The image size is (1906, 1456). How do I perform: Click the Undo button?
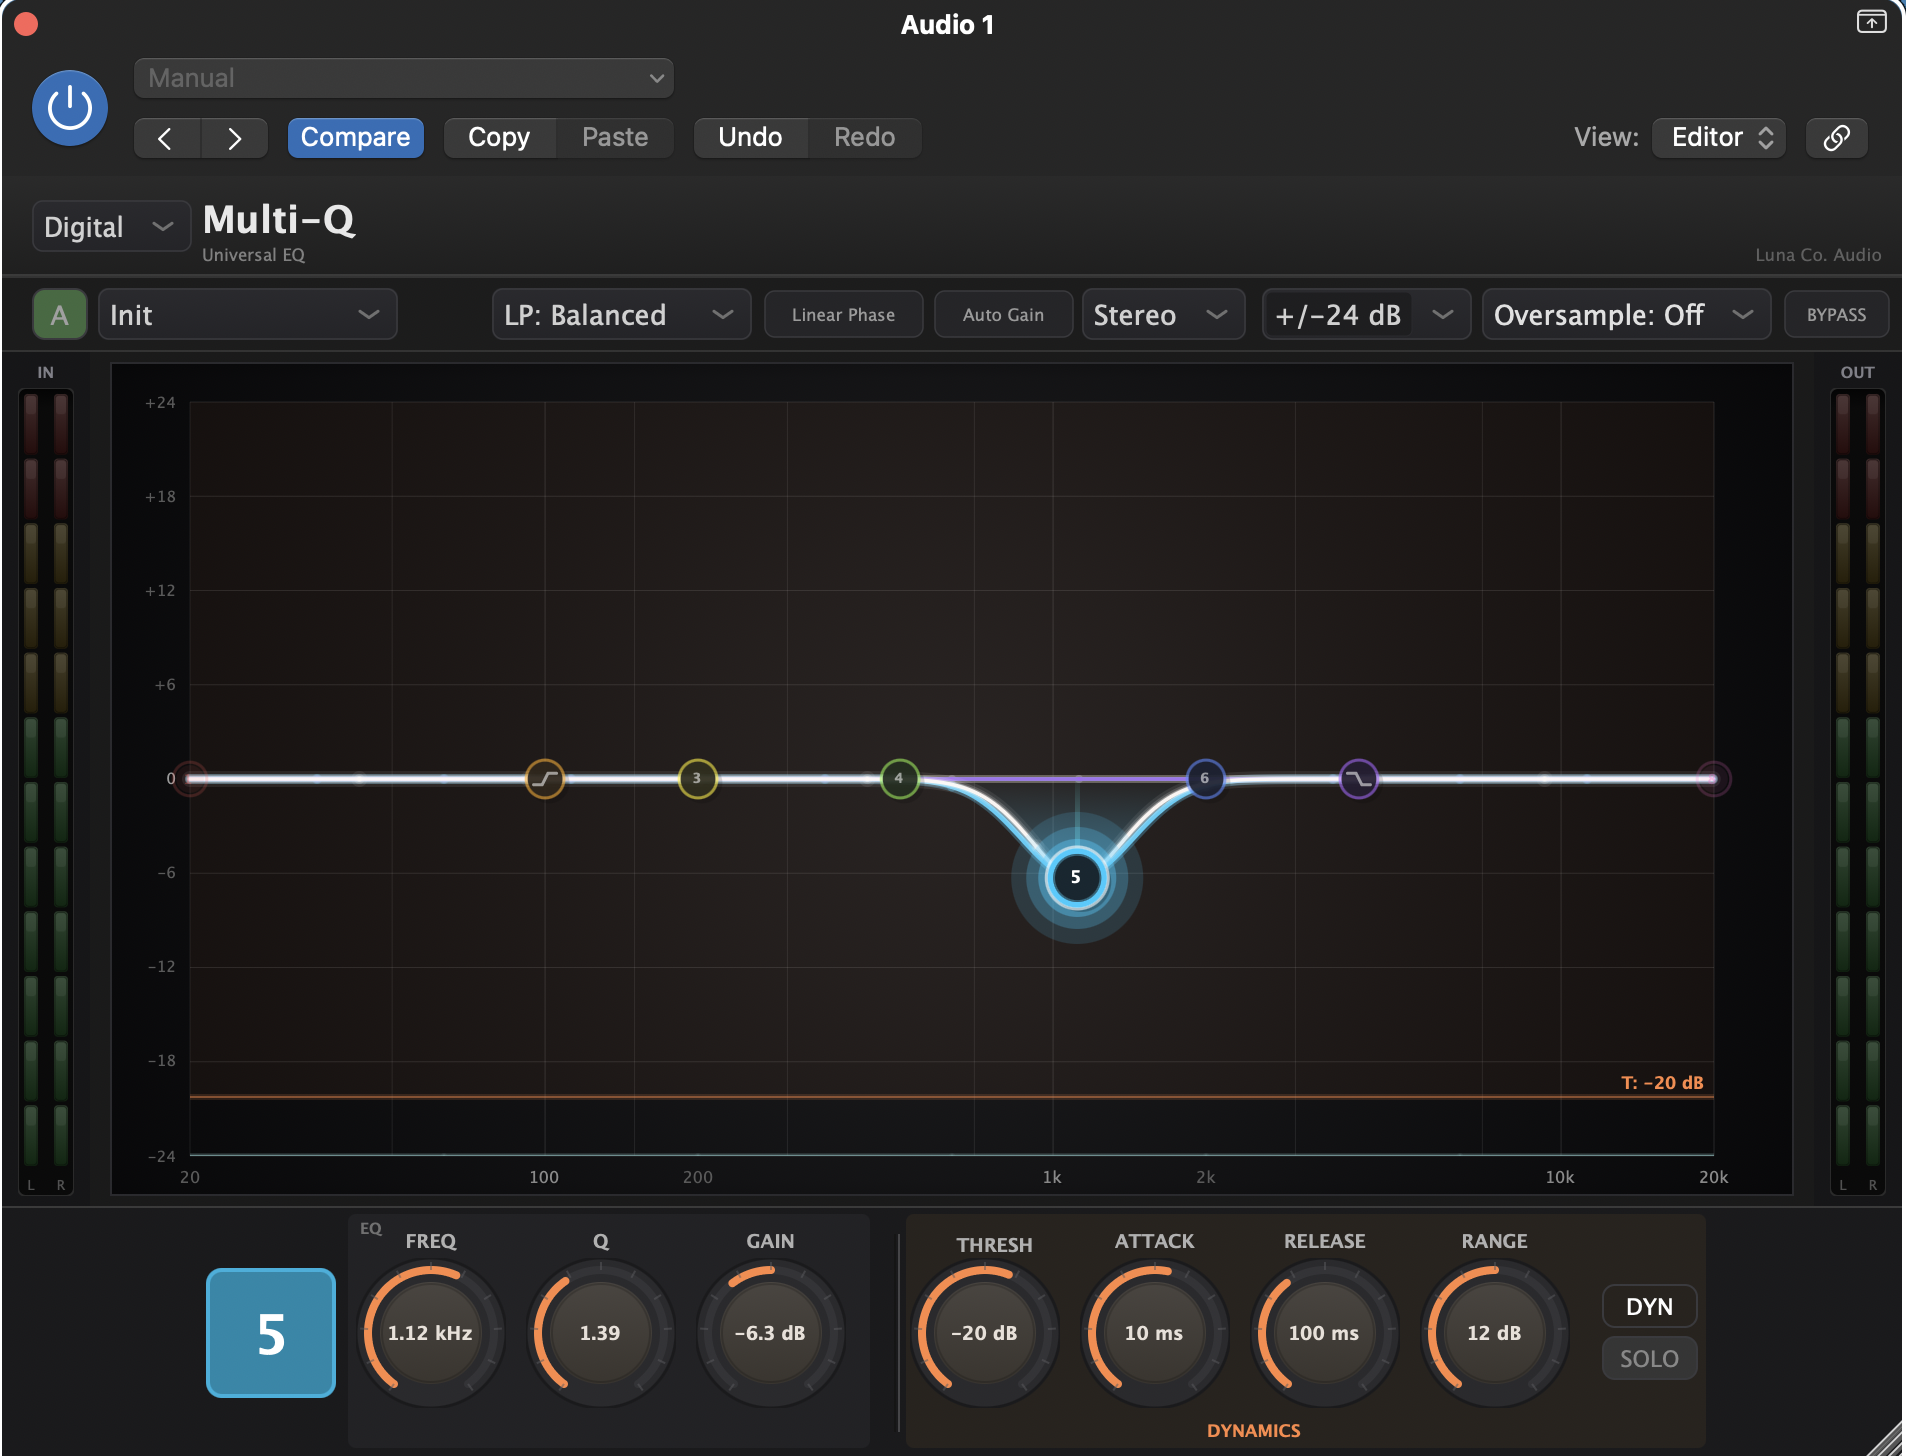point(750,137)
